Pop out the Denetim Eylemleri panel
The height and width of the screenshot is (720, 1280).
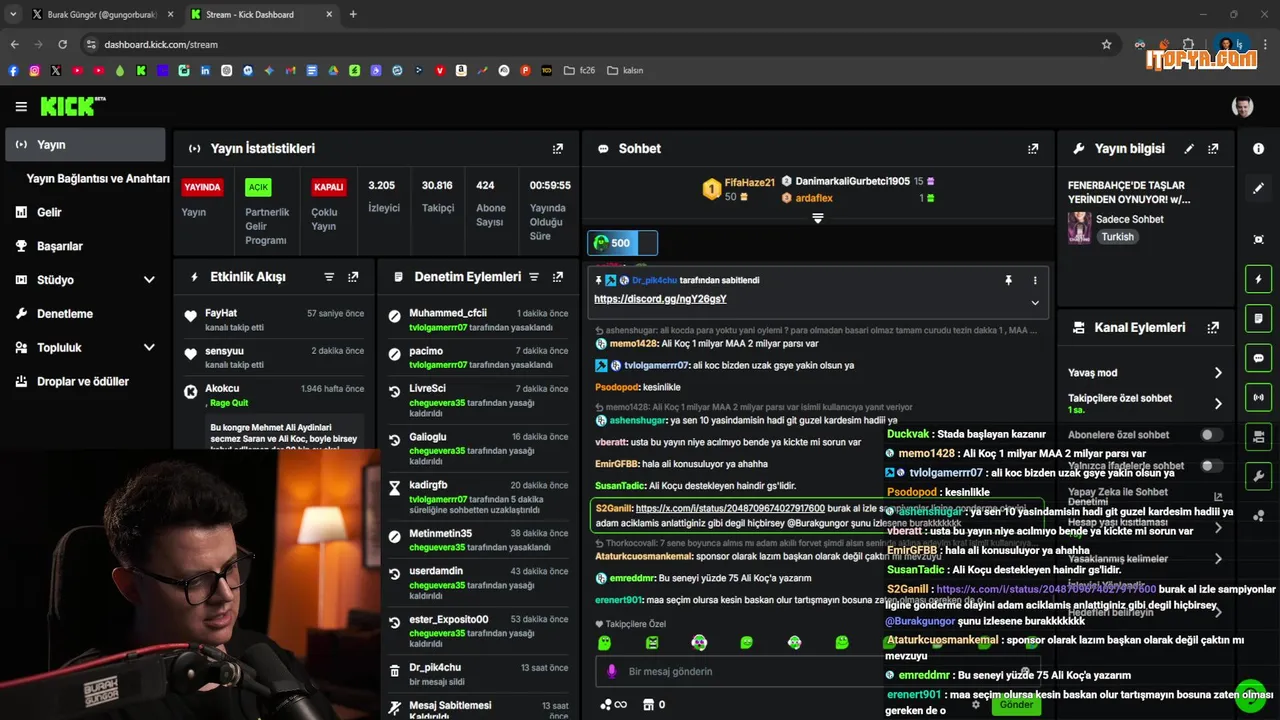pos(558,276)
